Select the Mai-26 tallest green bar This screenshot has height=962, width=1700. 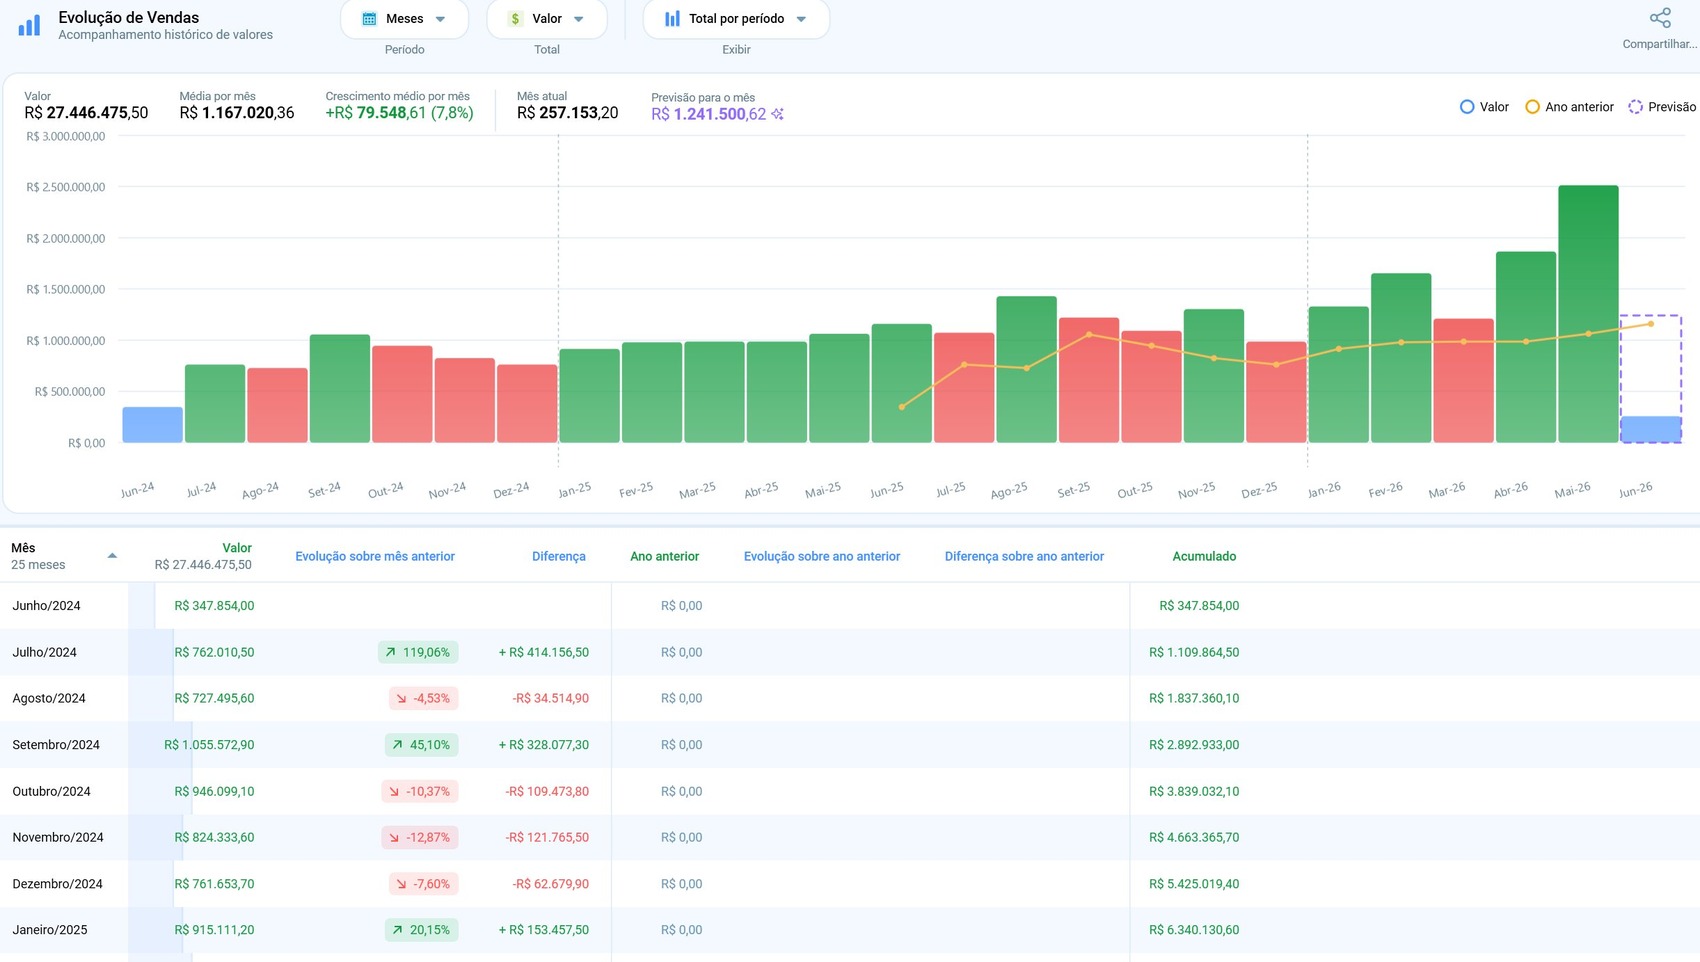tap(1588, 313)
